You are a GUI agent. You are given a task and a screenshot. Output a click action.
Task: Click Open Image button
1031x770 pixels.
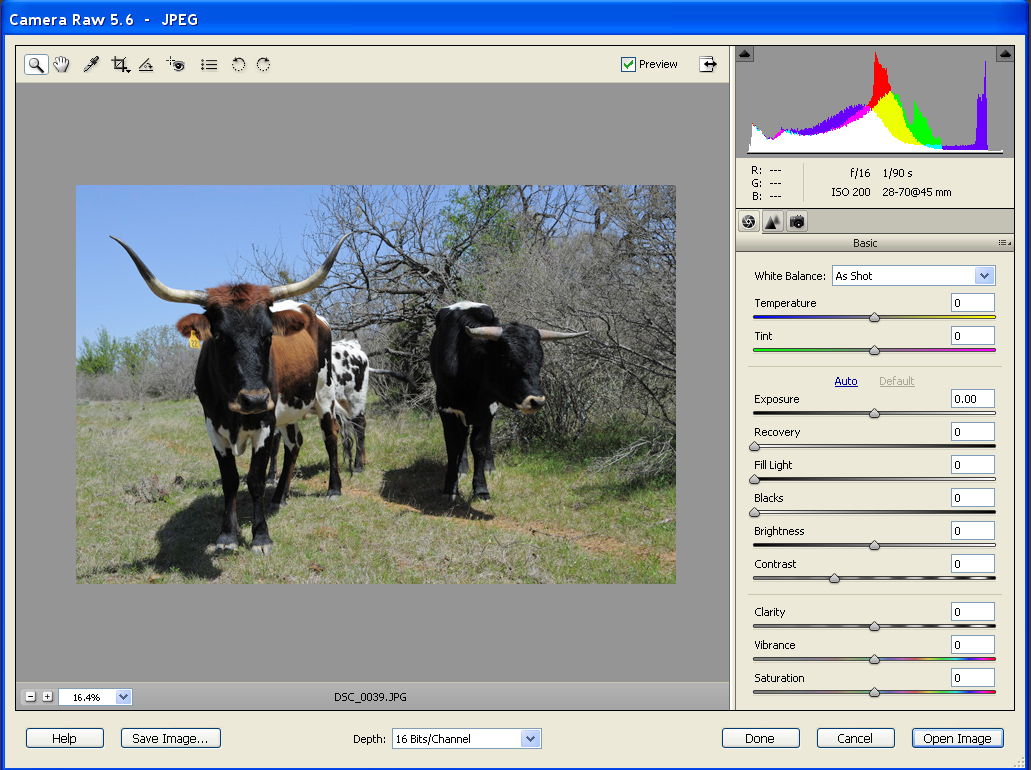click(957, 738)
